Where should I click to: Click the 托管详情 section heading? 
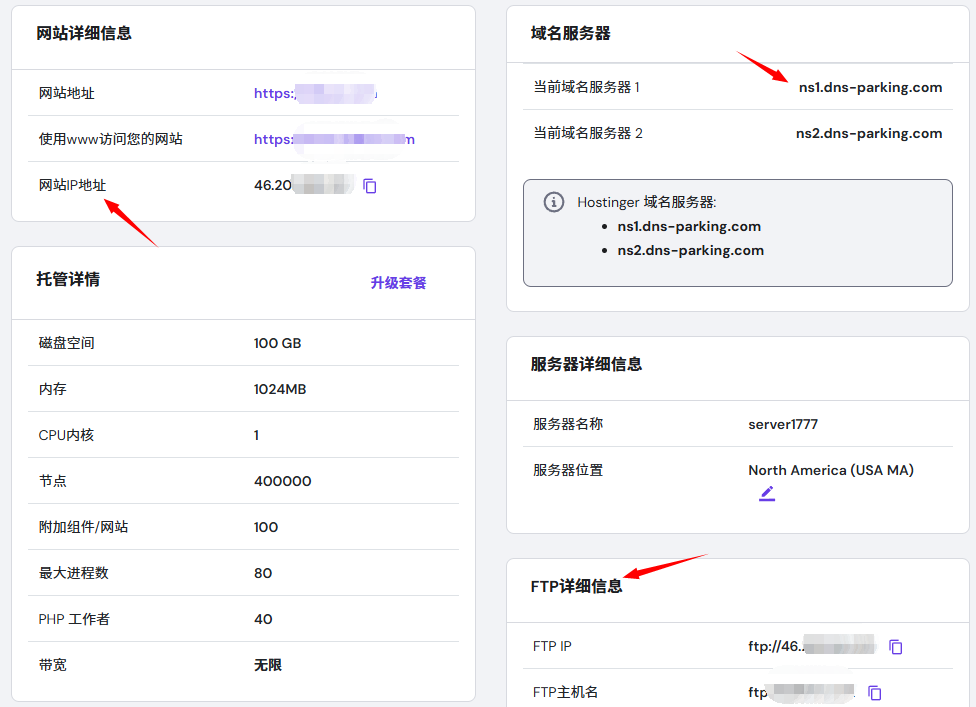click(68, 279)
